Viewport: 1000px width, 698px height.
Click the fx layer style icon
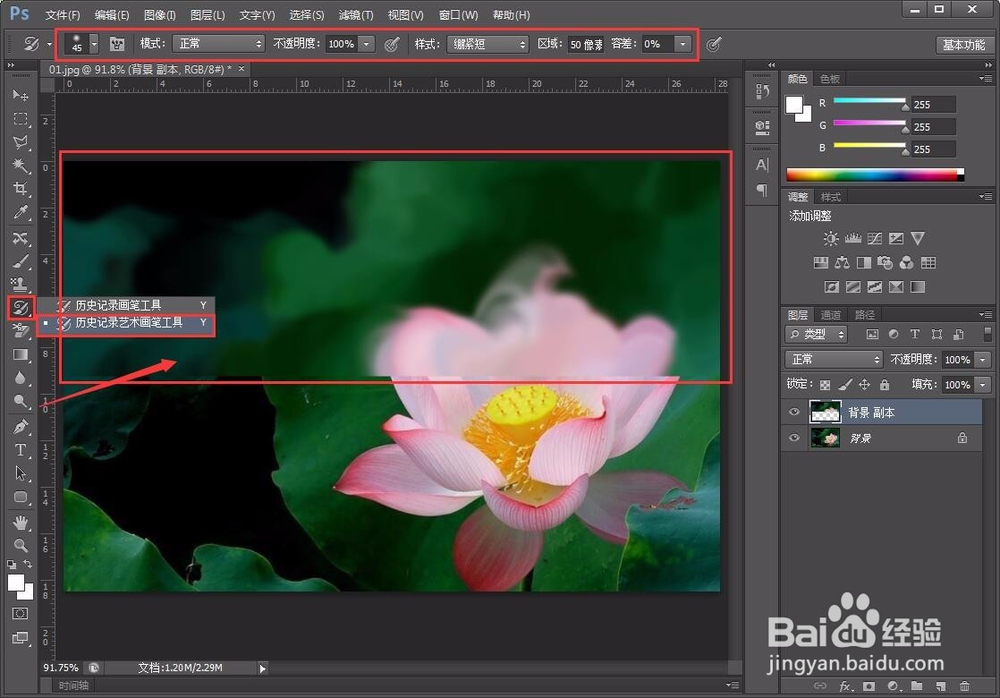[847, 686]
